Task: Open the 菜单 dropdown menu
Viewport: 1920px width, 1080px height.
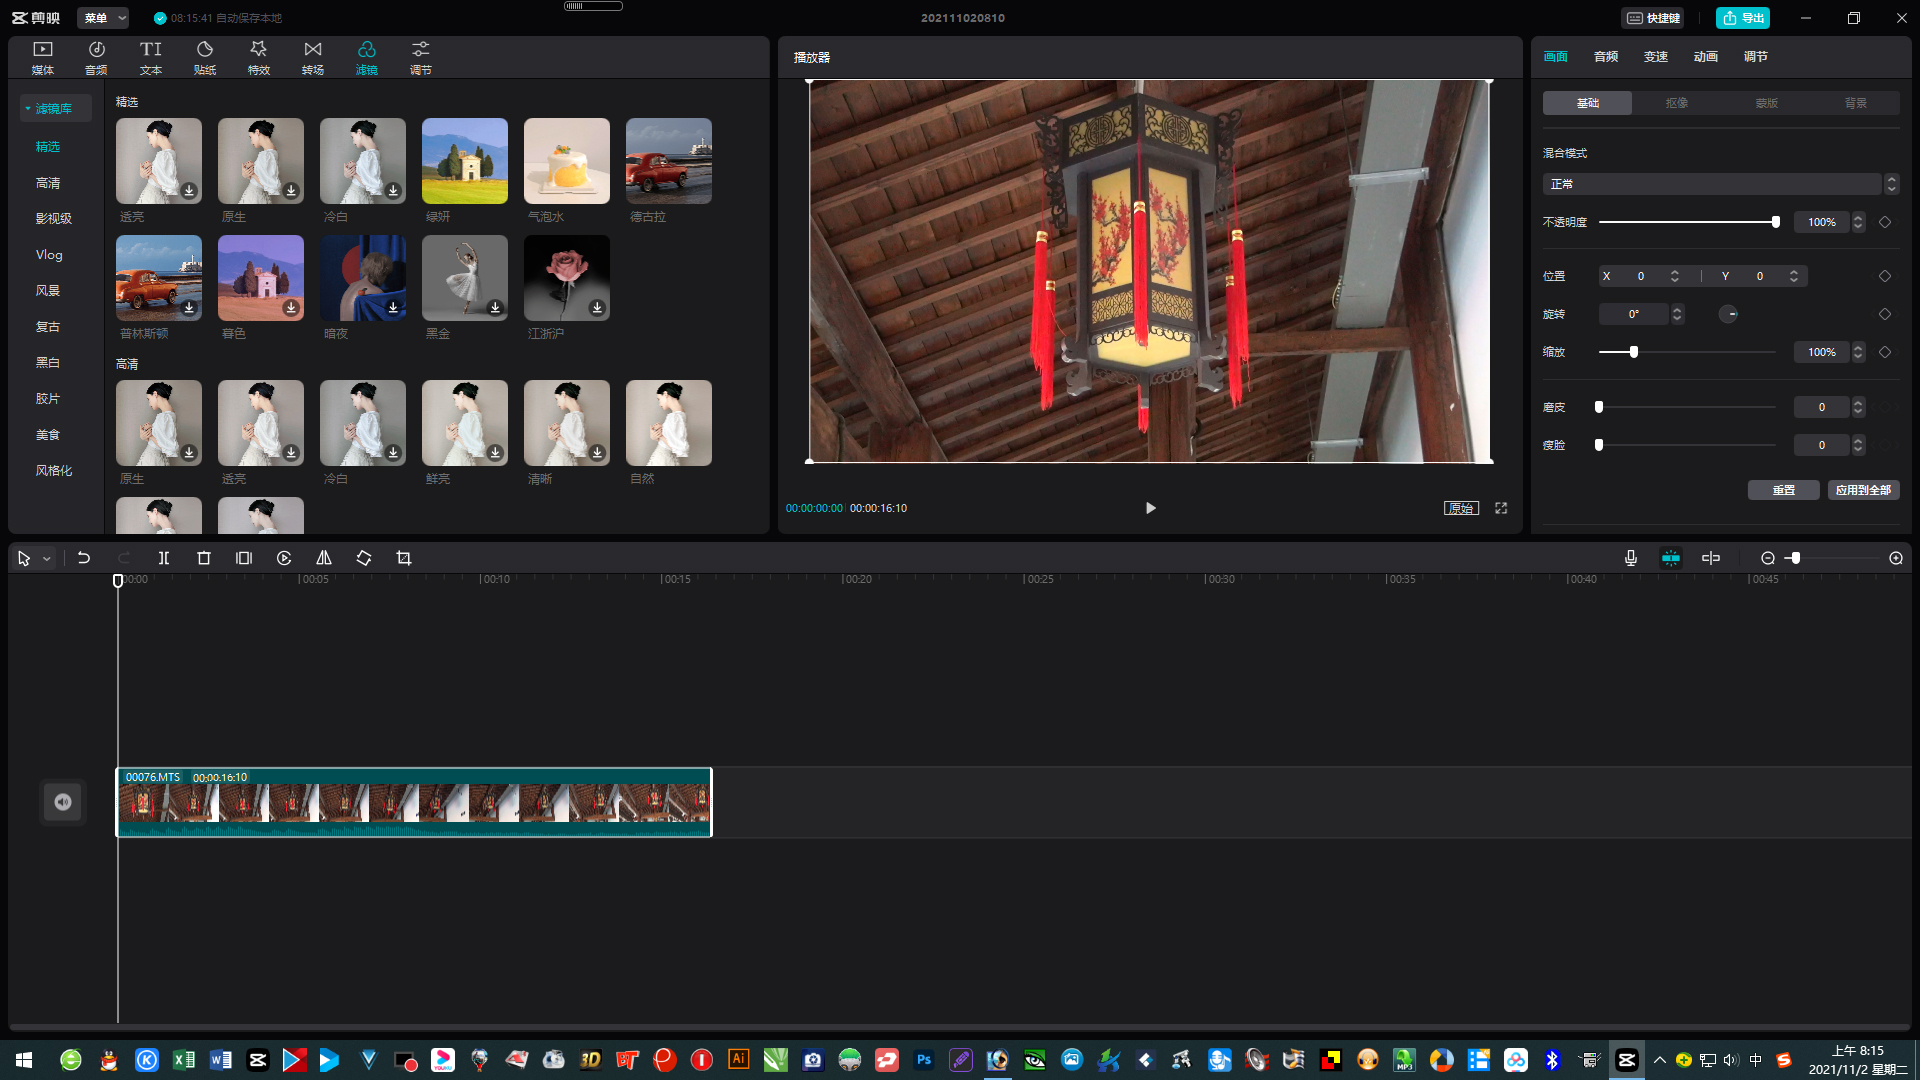Action: (x=104, y=18)
